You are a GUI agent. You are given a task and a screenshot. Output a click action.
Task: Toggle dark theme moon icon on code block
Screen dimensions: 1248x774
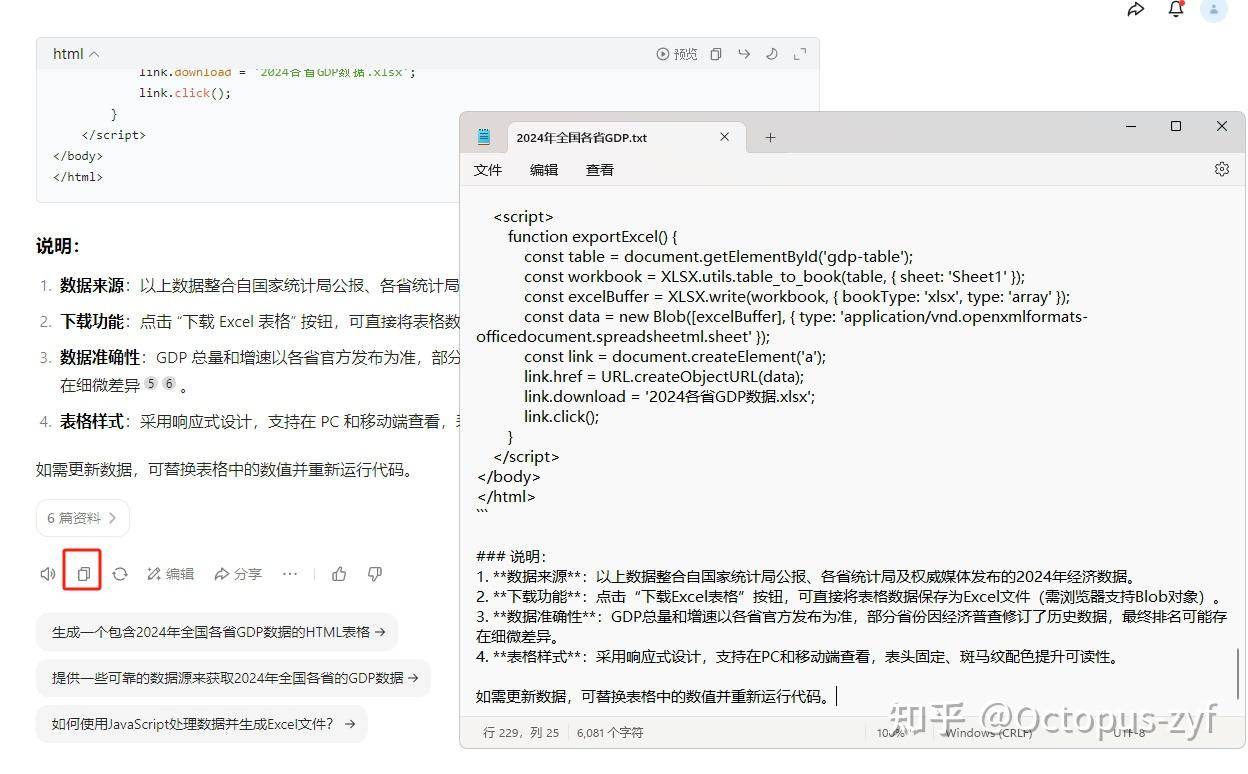(772, 54)
